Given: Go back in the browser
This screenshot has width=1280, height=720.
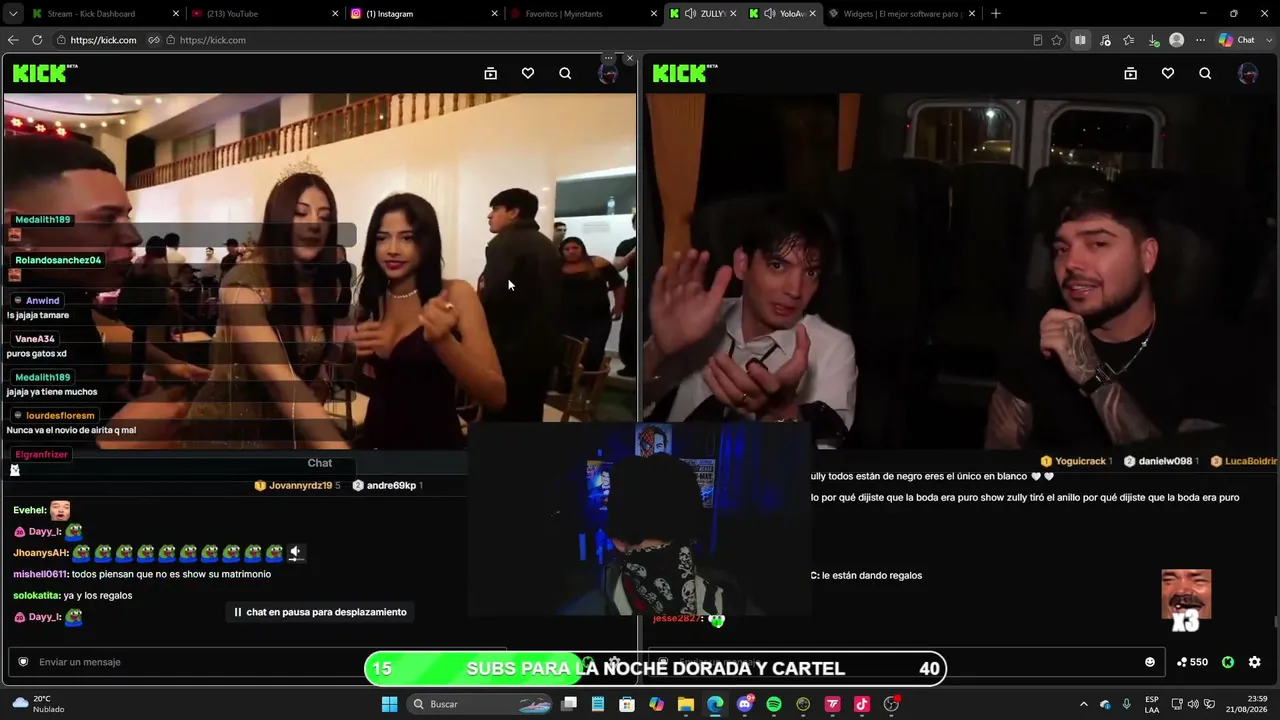Looking at the screenshot, I should [13, 40].
